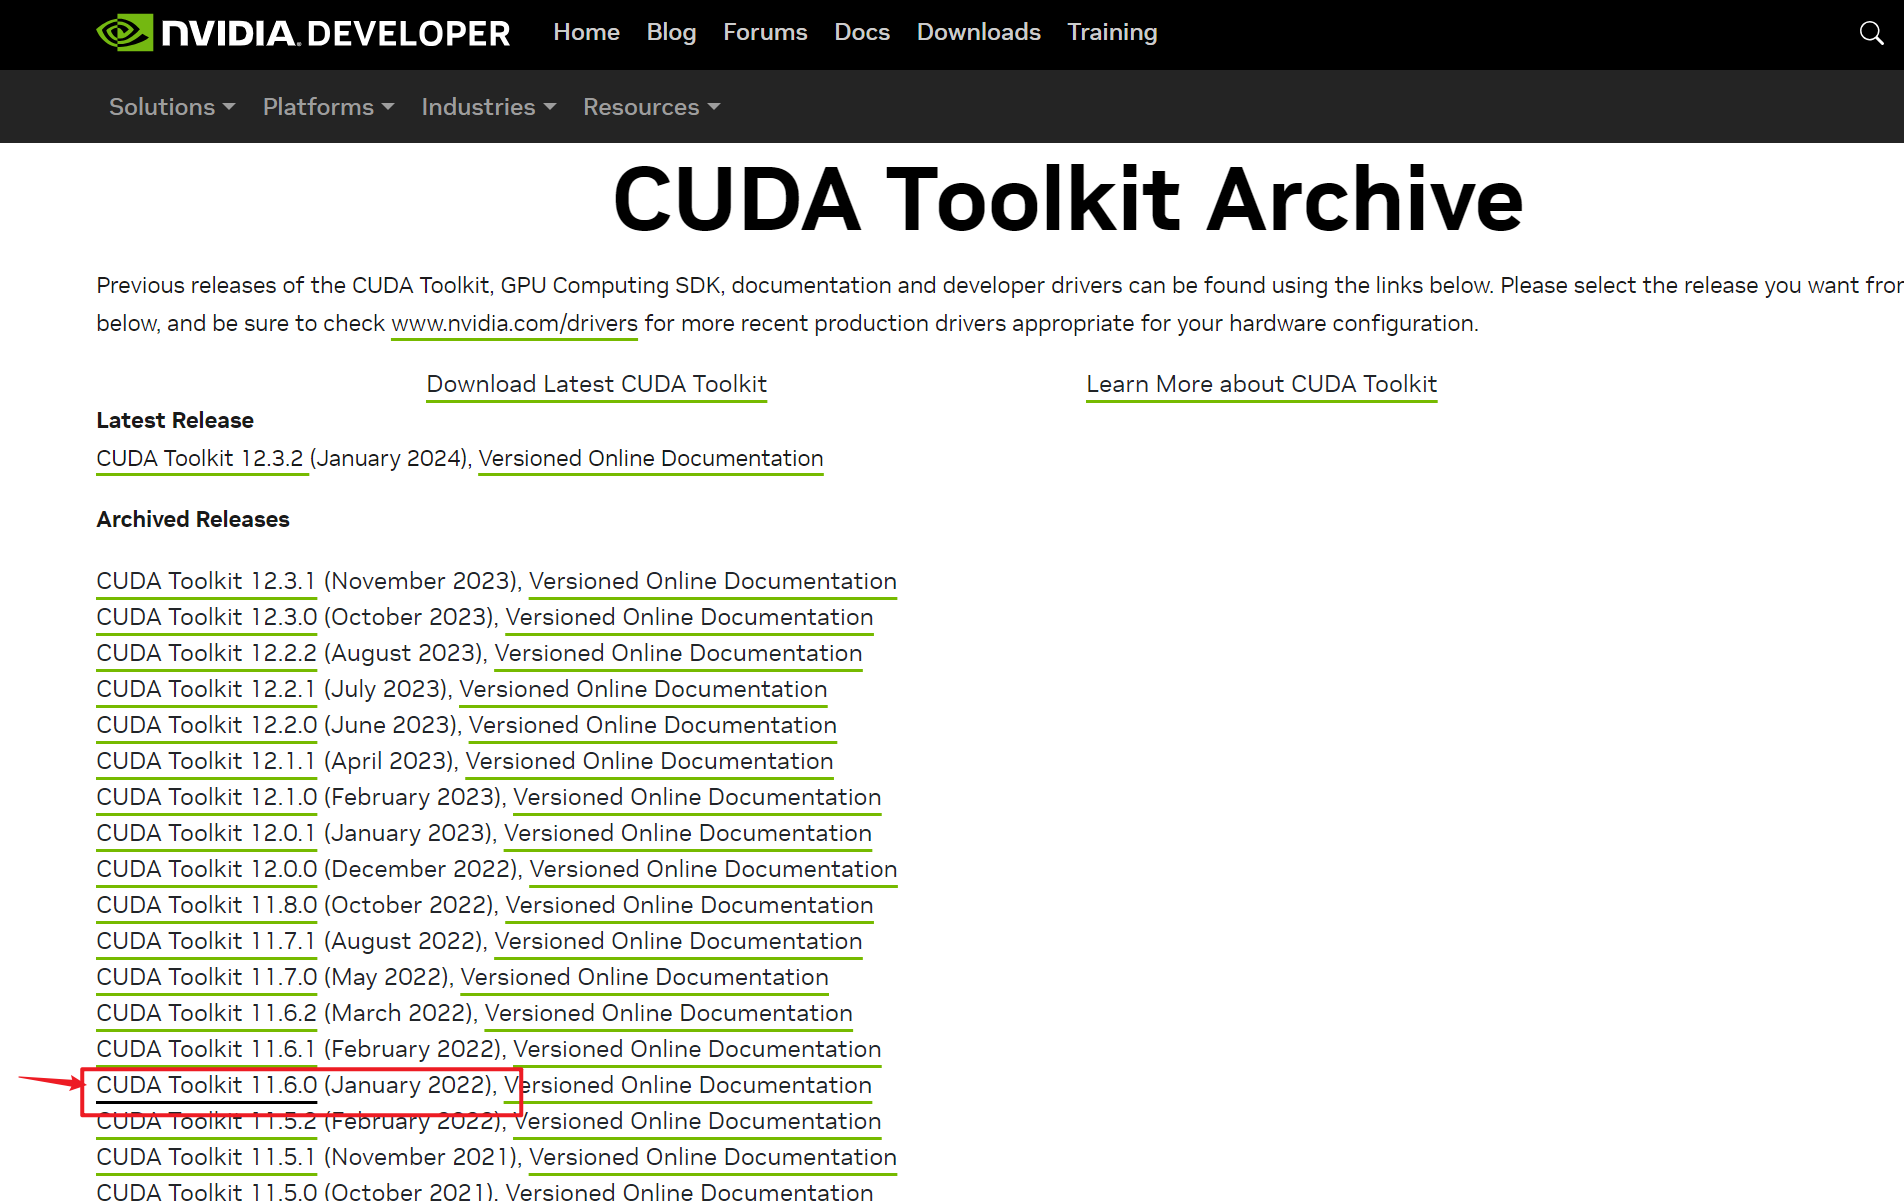The width and height of the screenshot is (1904, 1201).
Task: Click the 'Archived Releases' heading text
Action: coord(193,520)
